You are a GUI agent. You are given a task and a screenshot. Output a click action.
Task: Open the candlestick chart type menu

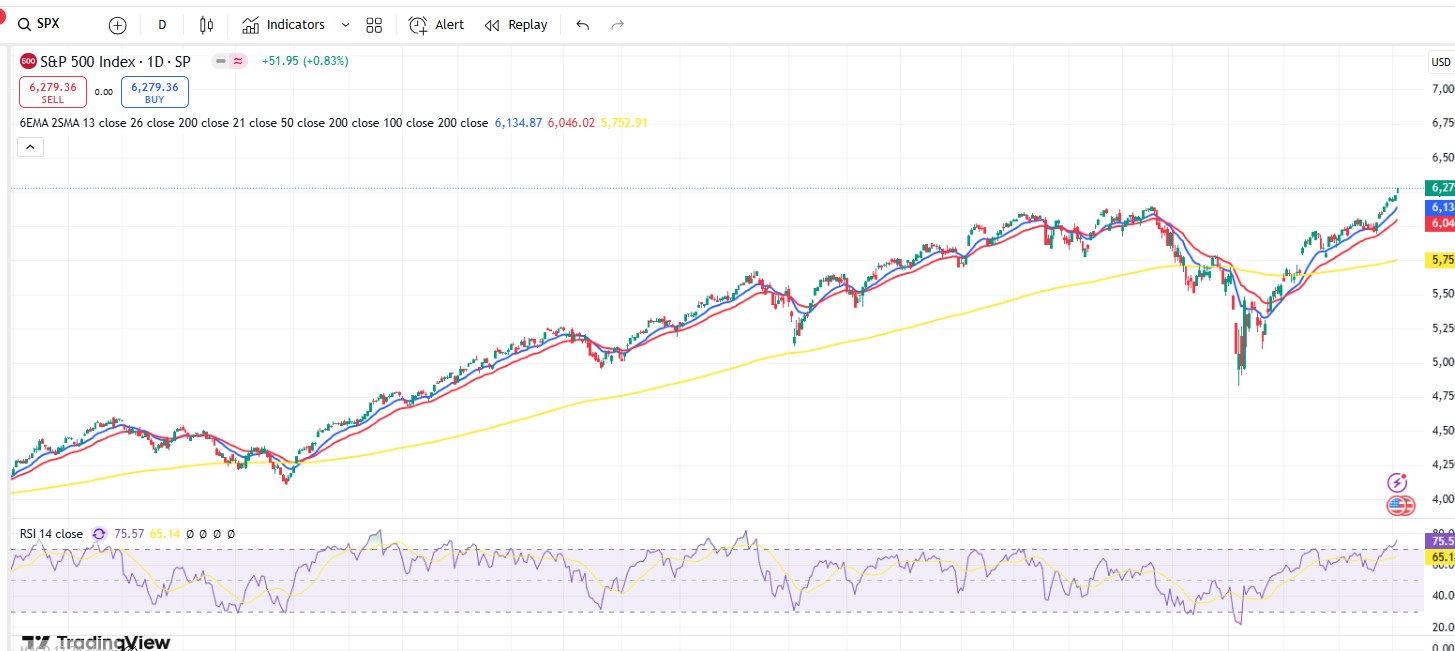point(206,25)
